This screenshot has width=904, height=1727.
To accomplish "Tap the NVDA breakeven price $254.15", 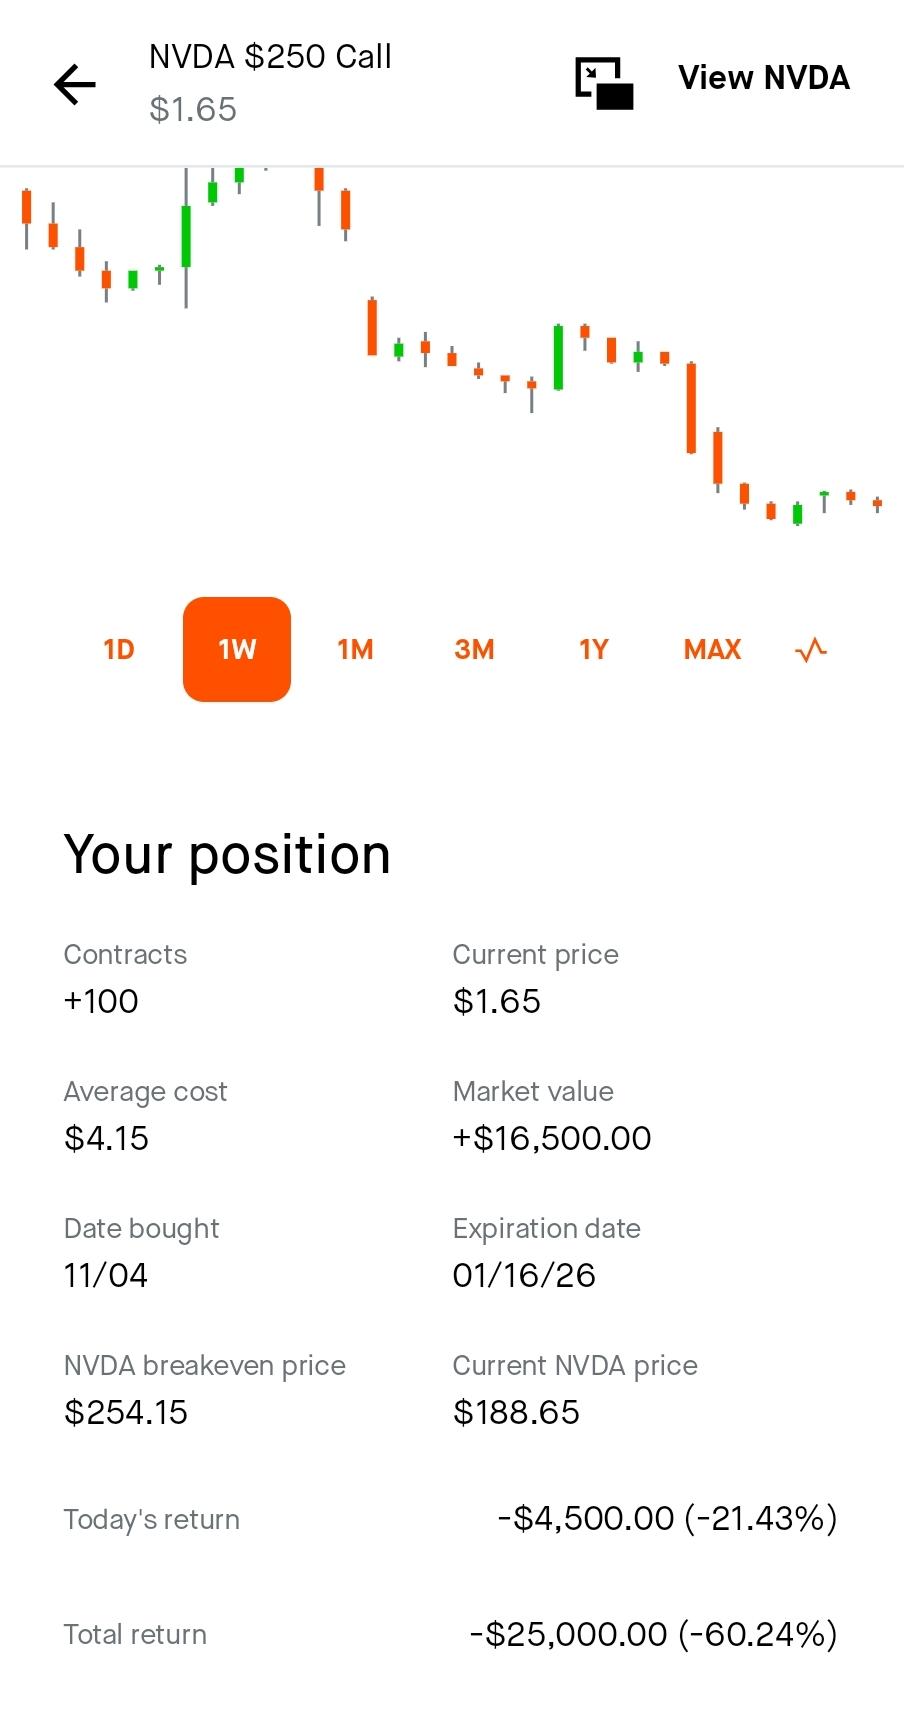I will click(126, 1412).
